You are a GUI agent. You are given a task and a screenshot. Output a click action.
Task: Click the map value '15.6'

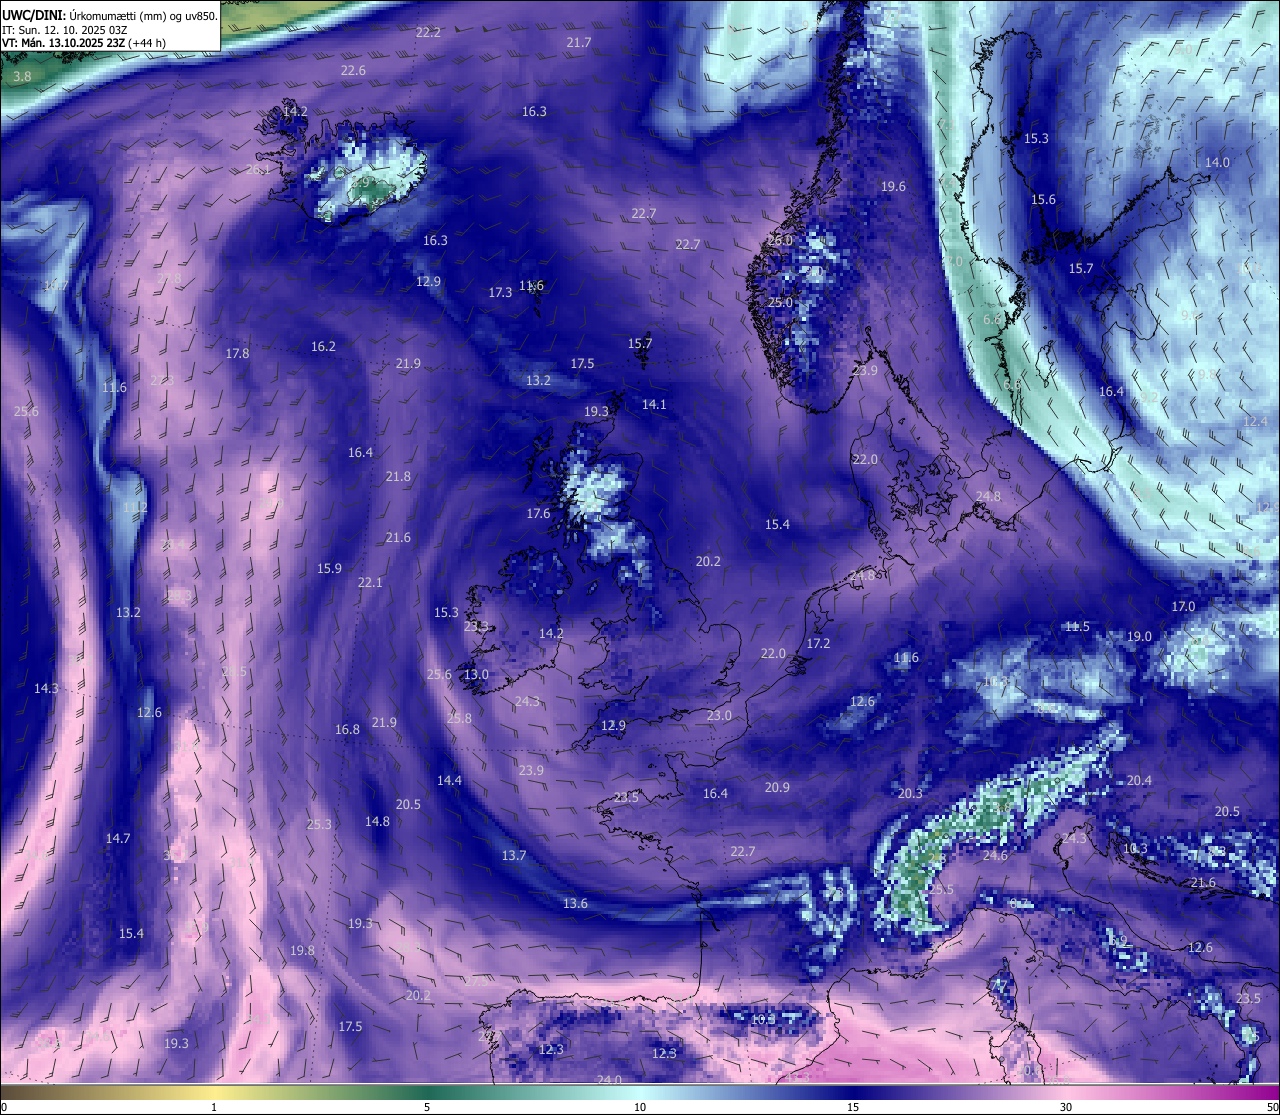pos(1043,199)
